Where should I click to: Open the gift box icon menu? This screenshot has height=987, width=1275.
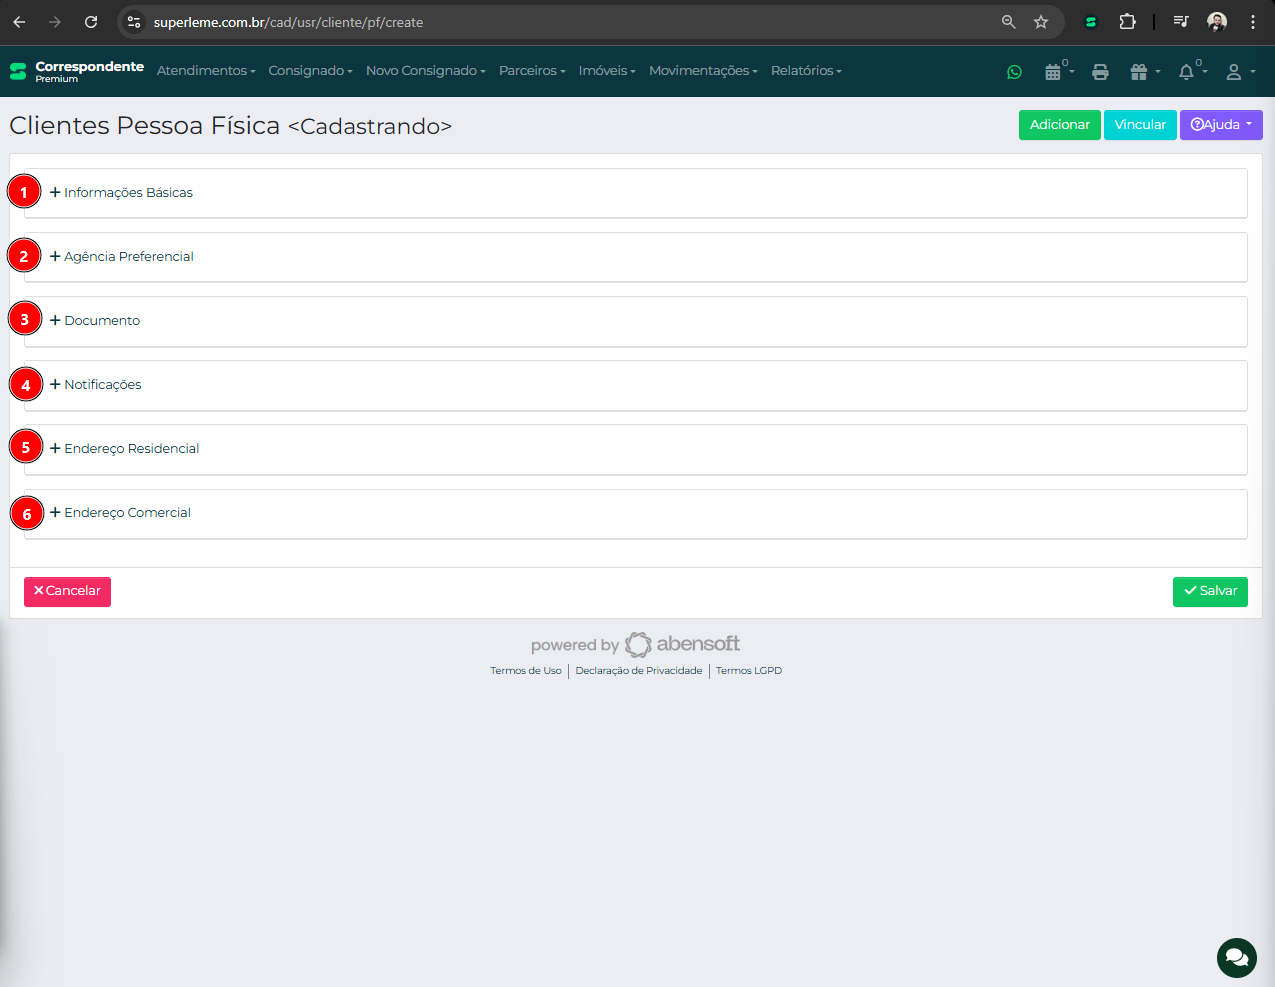[1139, 72]
